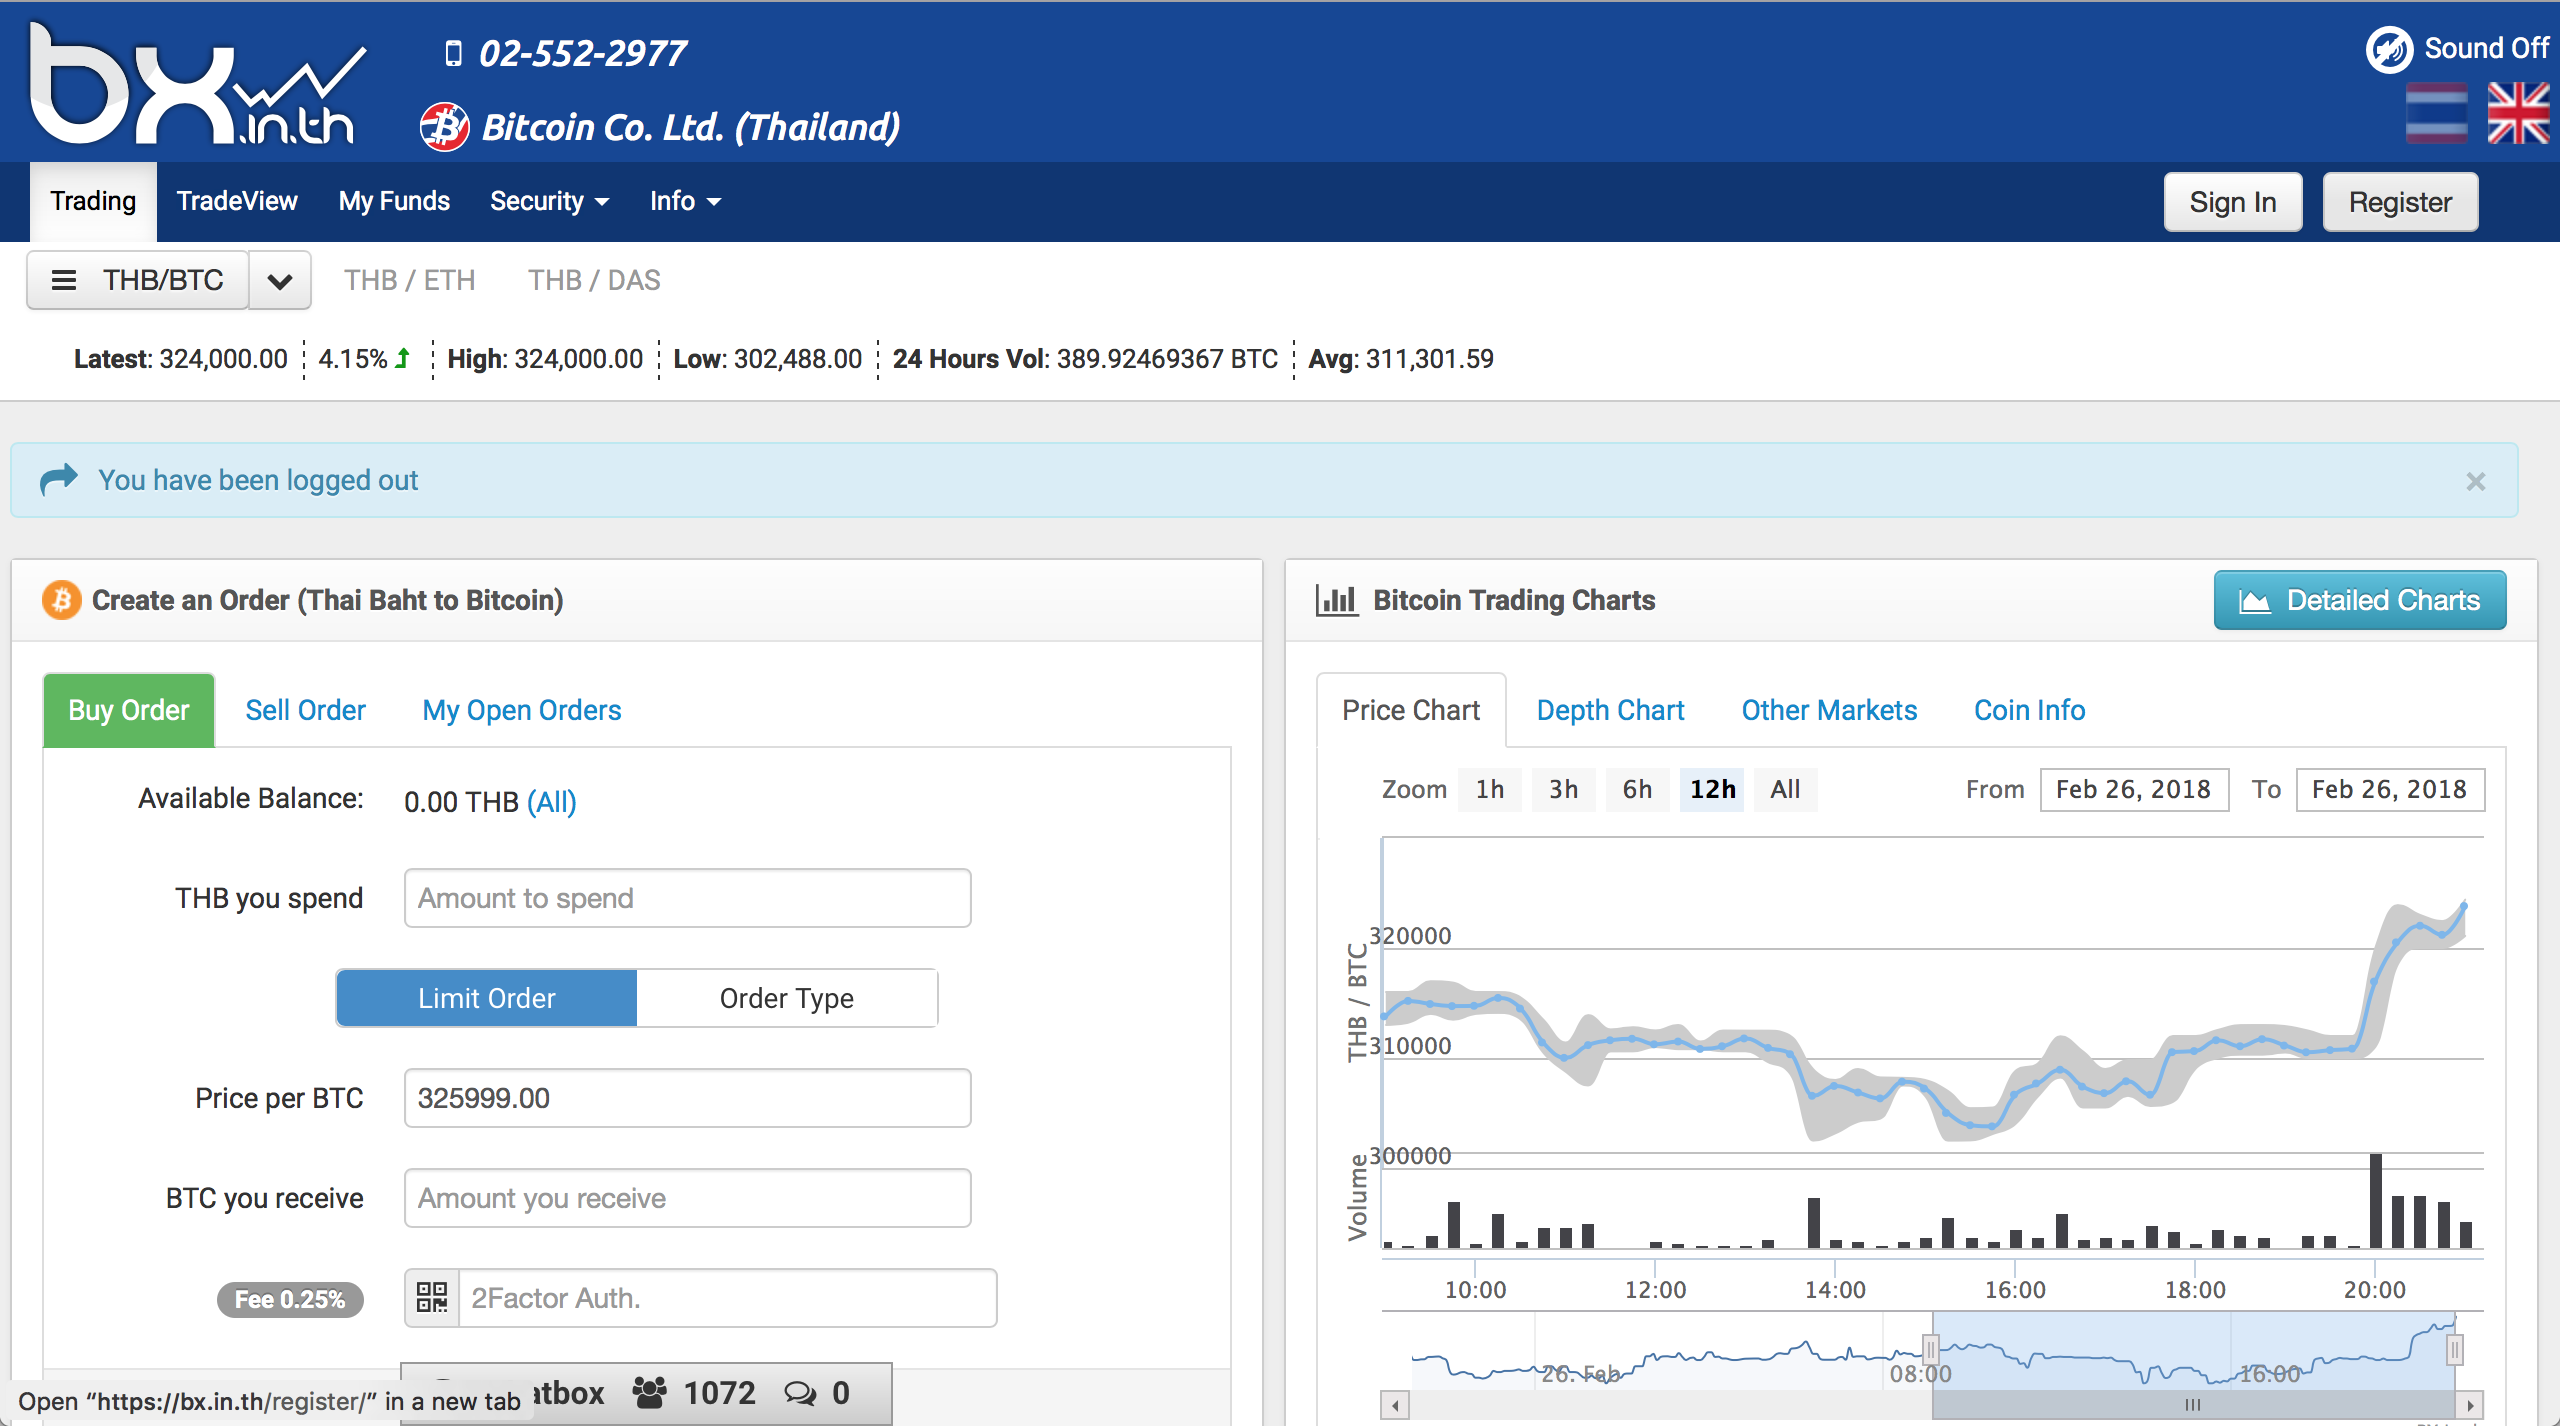Screen dimensions: 2560x1426
Task: Click the right handle of chart navigator
Action: click(2454, 1351)
